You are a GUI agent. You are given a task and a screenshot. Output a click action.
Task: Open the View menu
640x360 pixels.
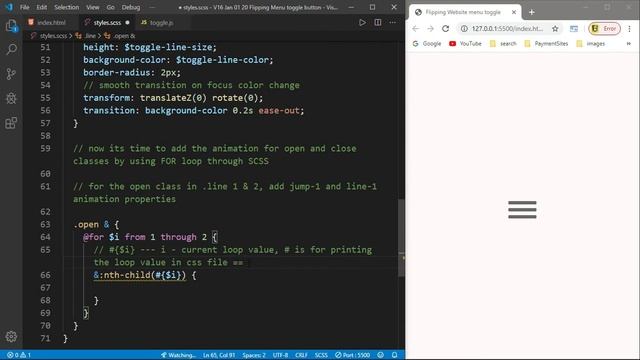pyautogui.click(x=93, y=7)
